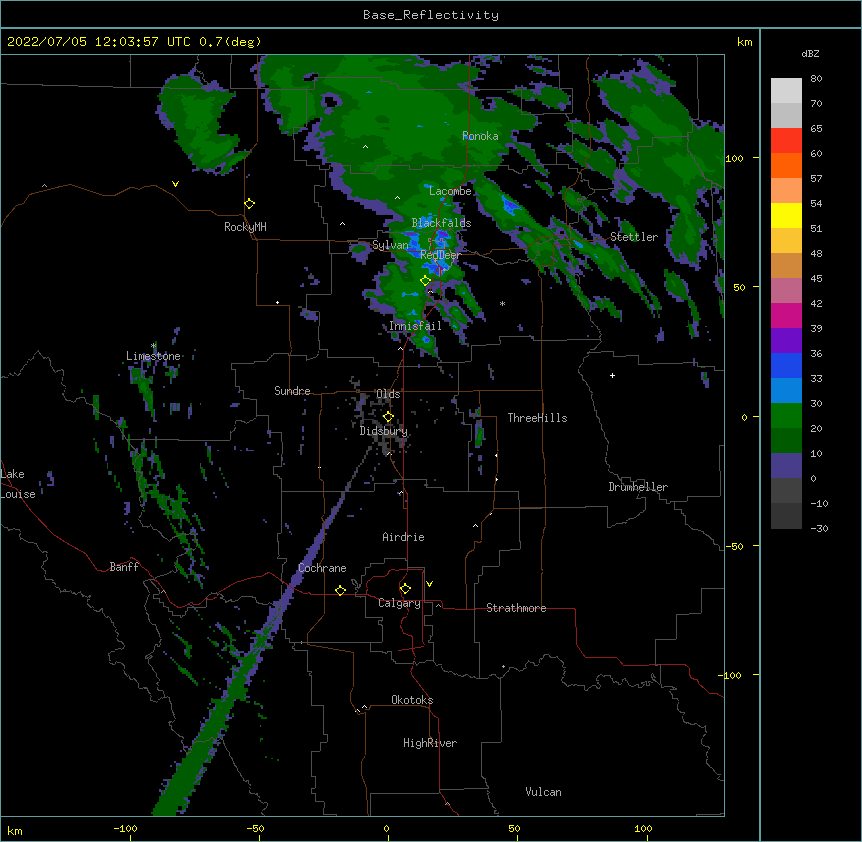Click the 2022/07/05 12:03:57 UTC timestamp
This screenshot has width=862, height=842.
[x=99, y=42]
